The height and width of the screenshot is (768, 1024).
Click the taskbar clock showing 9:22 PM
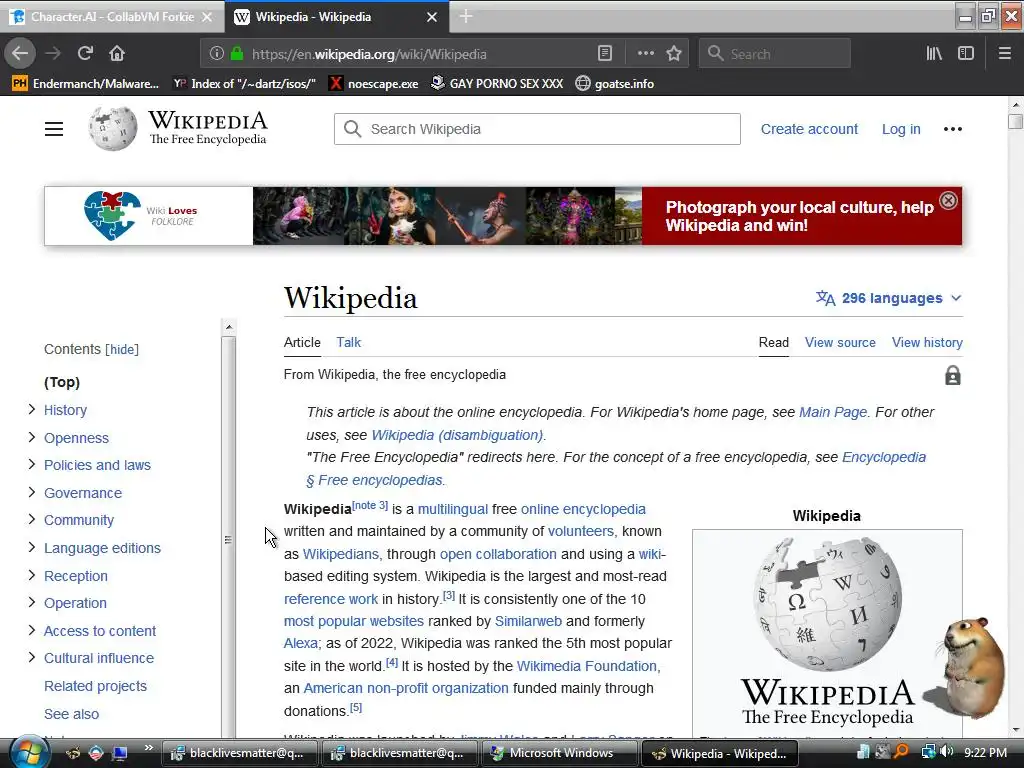click(x=985, y=752)
